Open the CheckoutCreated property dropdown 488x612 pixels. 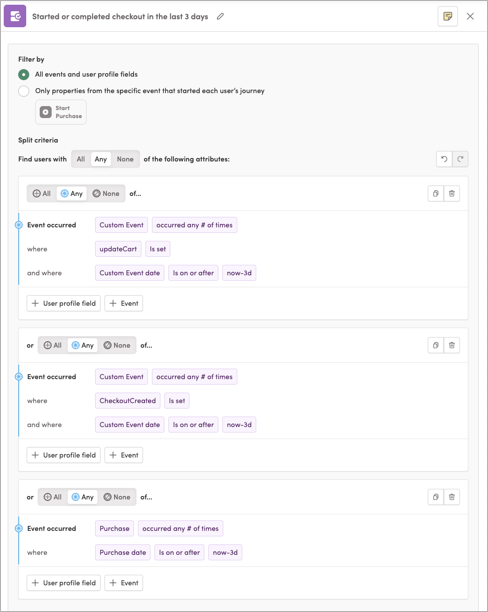pos(128,401)
